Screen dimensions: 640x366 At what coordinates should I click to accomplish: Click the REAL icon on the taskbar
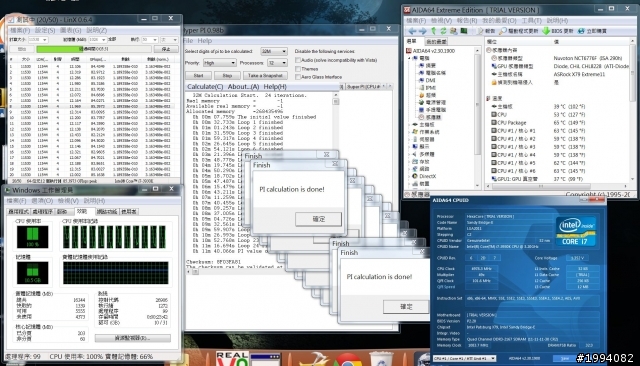pos(231,359)
